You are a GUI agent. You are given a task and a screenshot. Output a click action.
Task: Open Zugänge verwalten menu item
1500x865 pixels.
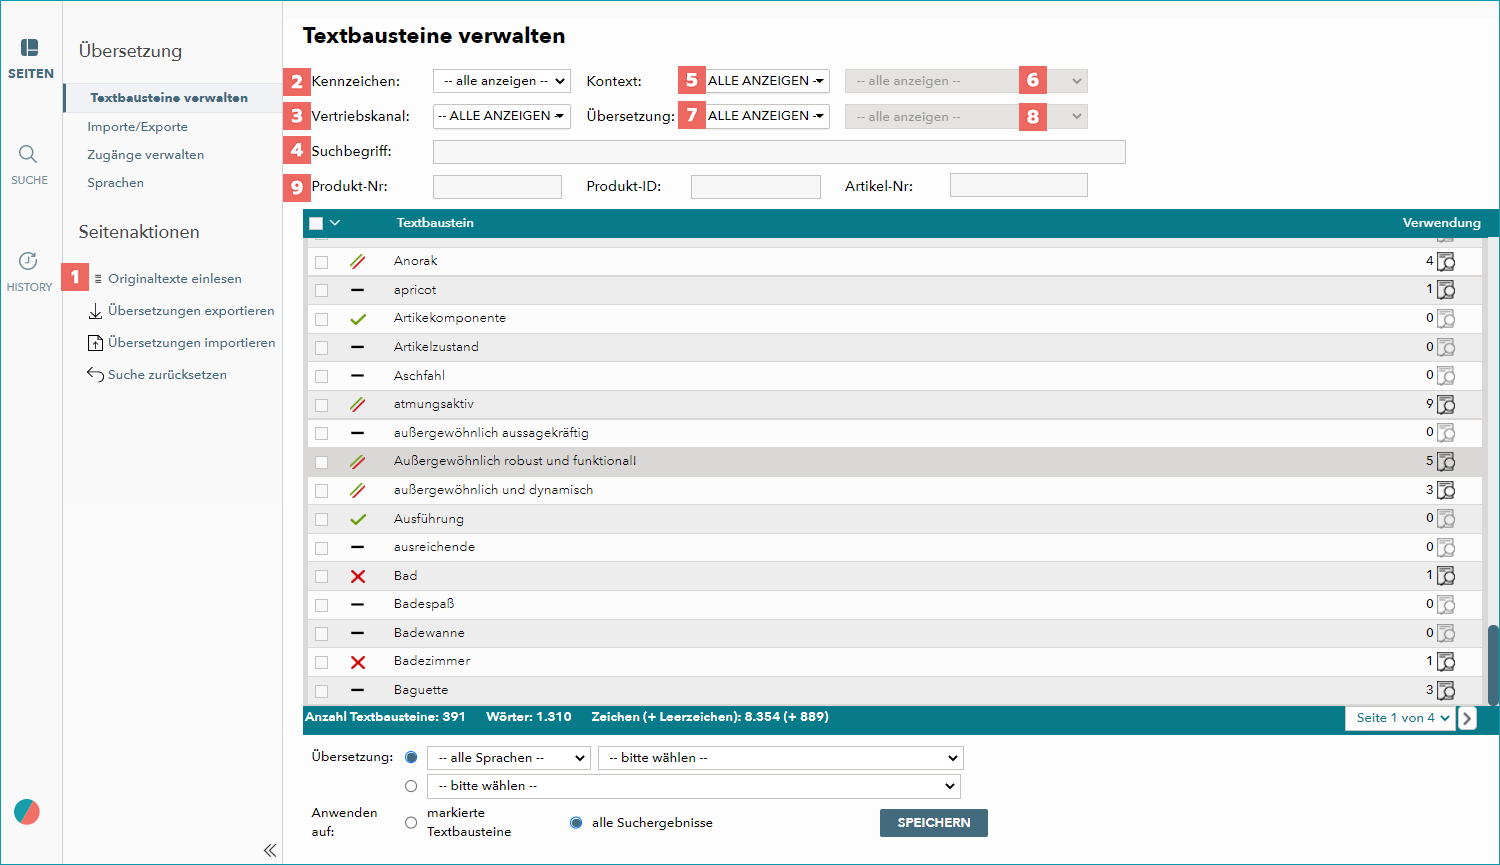pyautogui.click(x=145, y=155)
